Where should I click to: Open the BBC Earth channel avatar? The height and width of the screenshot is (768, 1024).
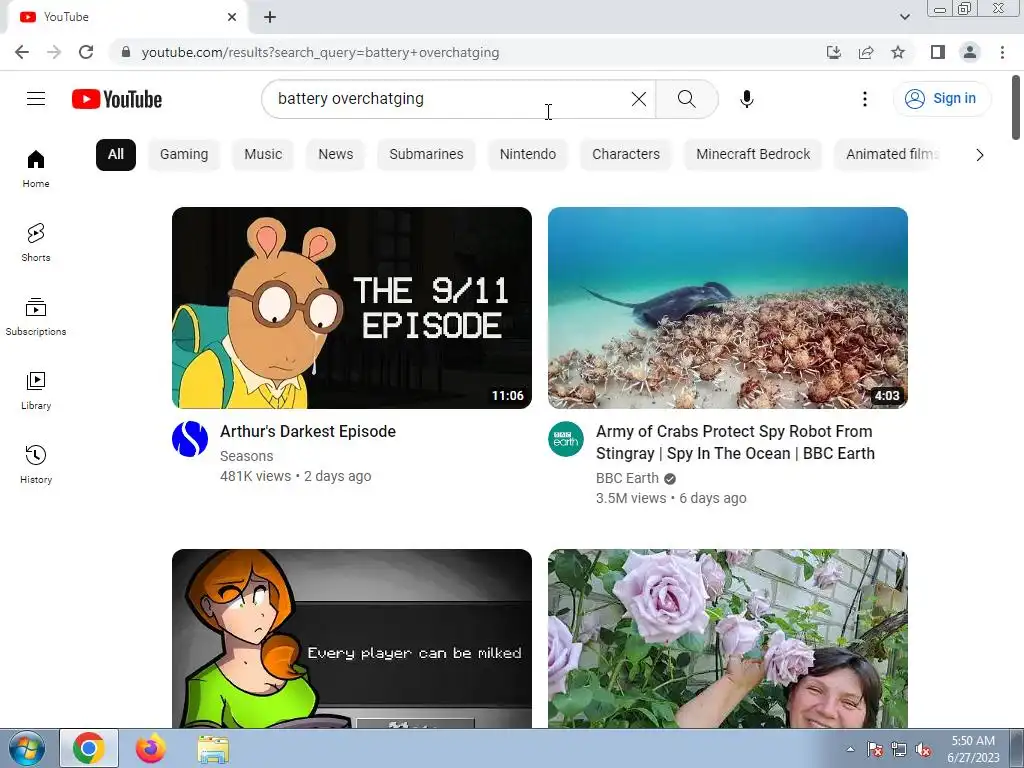(566, 439)
